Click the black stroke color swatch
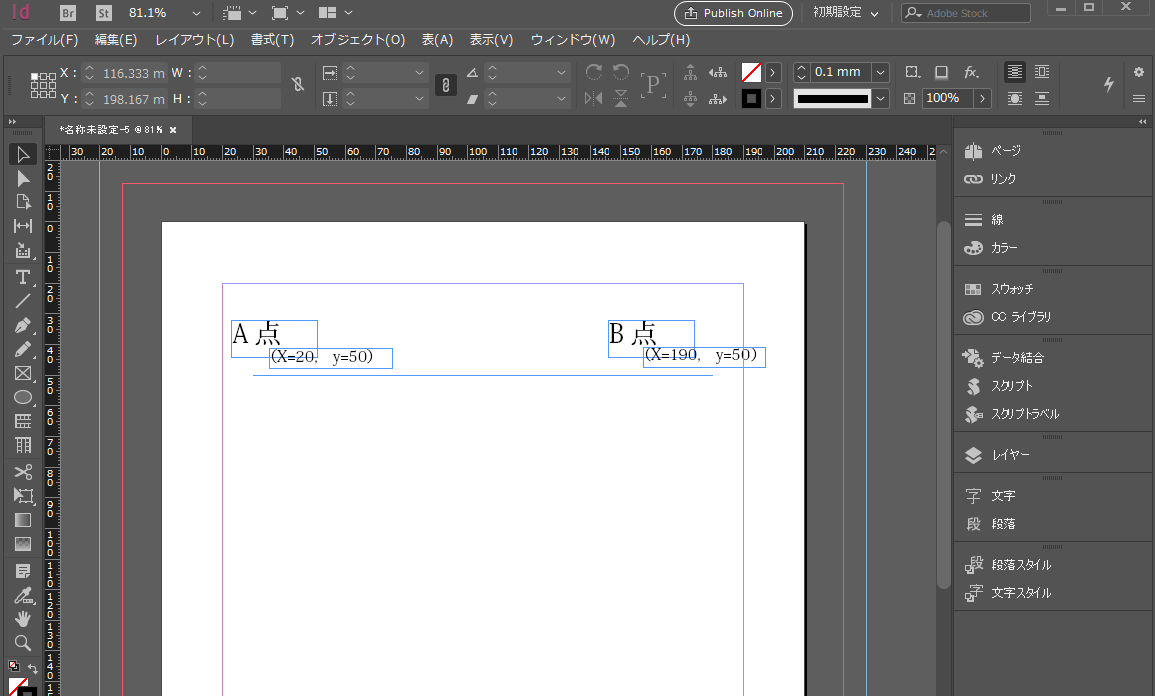 tap(751, 98)
